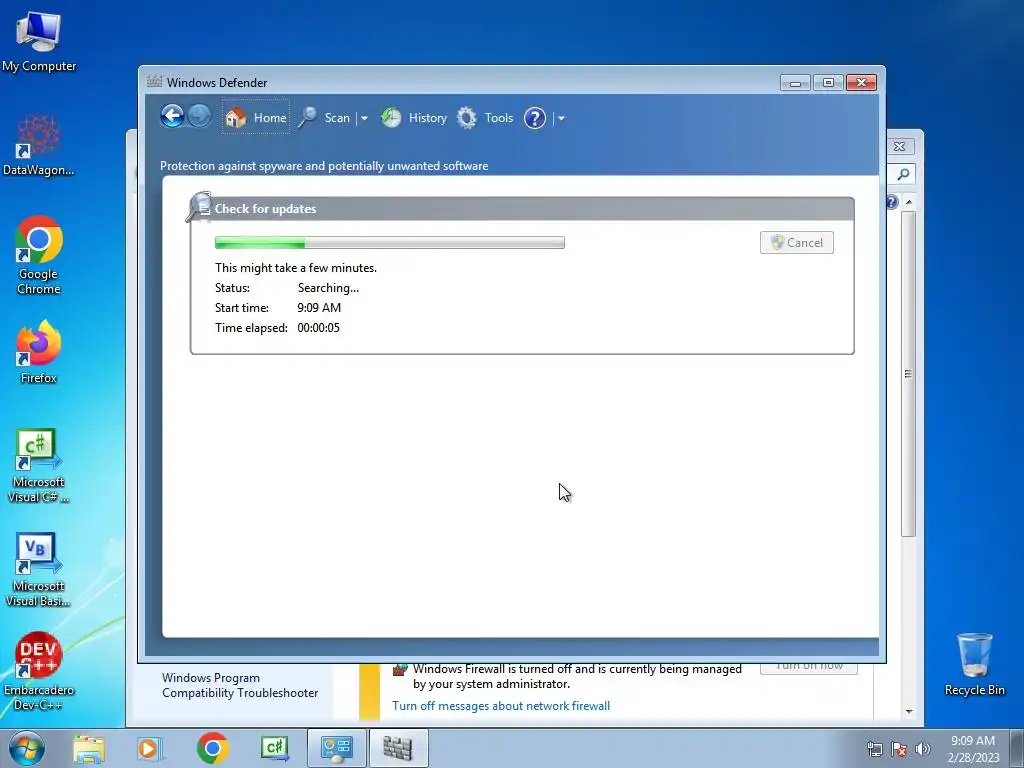
Task: Open Visual C# from the taskbar
Action: click(x=275, y=748)
